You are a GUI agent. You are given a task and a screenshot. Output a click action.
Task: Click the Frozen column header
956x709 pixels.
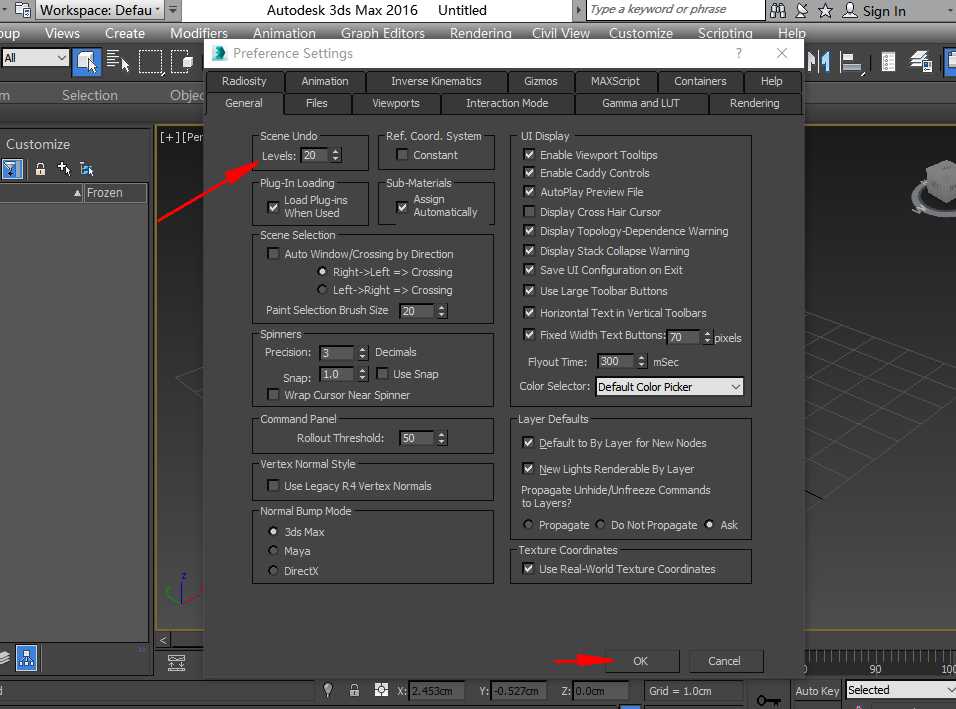point(115,193)
